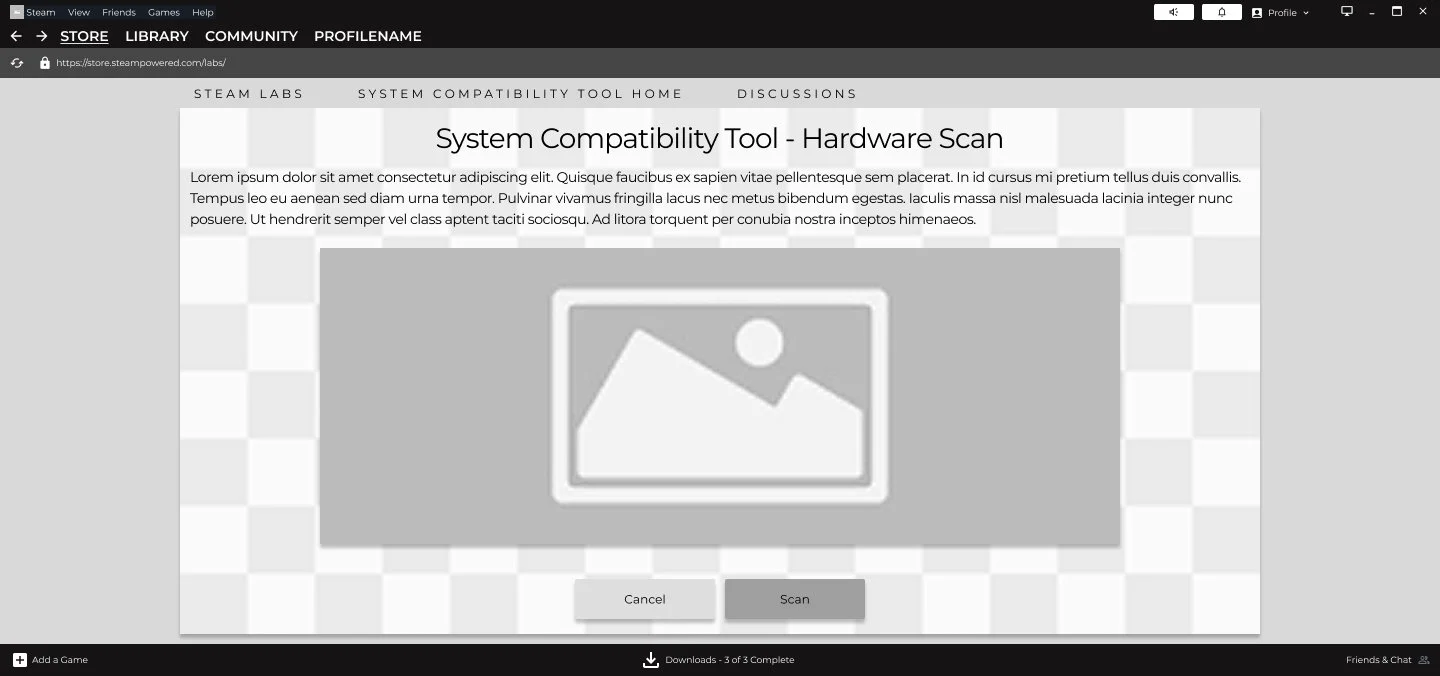Click the store URL address field
1440x676 pixels.
[x=141, y=63]
